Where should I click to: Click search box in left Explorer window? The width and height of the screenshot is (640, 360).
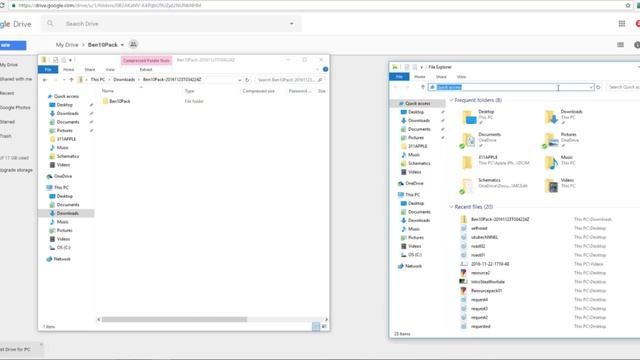pos(289,80)
